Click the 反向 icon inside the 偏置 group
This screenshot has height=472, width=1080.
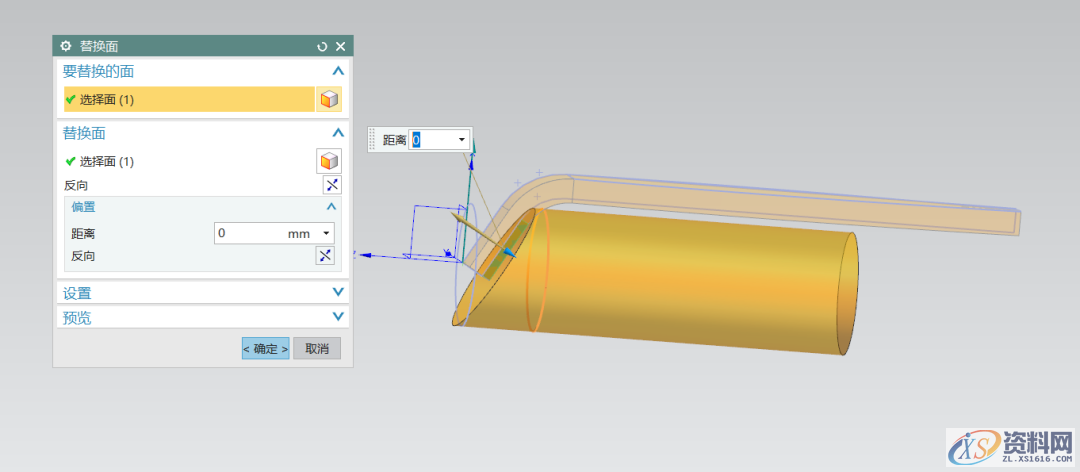(x=325, y=256)
